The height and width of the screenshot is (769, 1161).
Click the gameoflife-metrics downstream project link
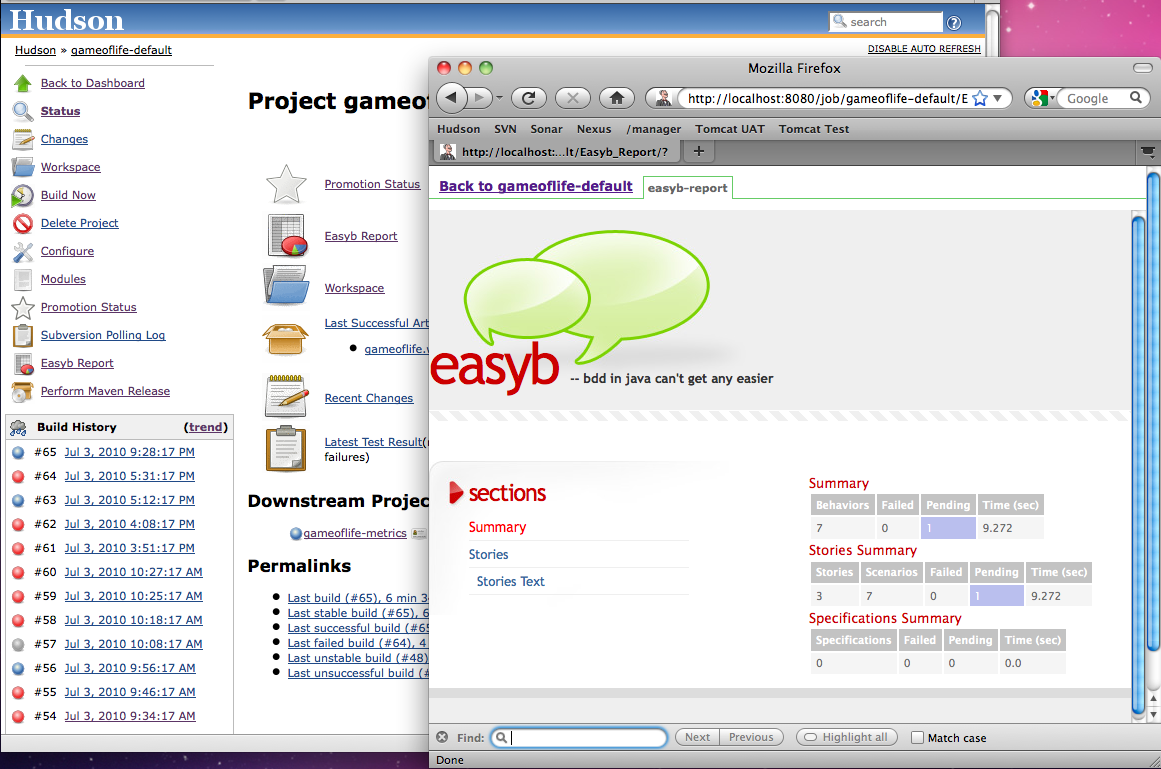355,533
